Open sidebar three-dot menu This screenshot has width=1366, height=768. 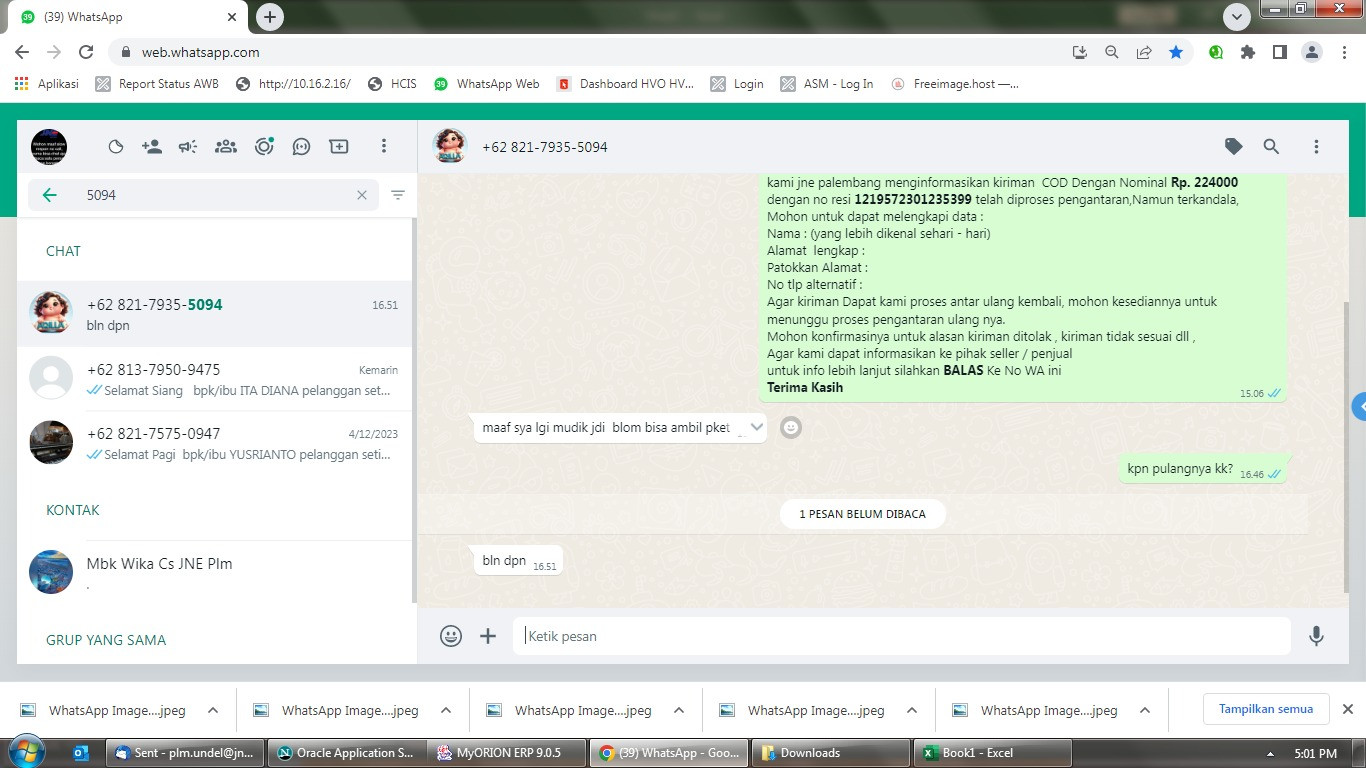[383, 147]
